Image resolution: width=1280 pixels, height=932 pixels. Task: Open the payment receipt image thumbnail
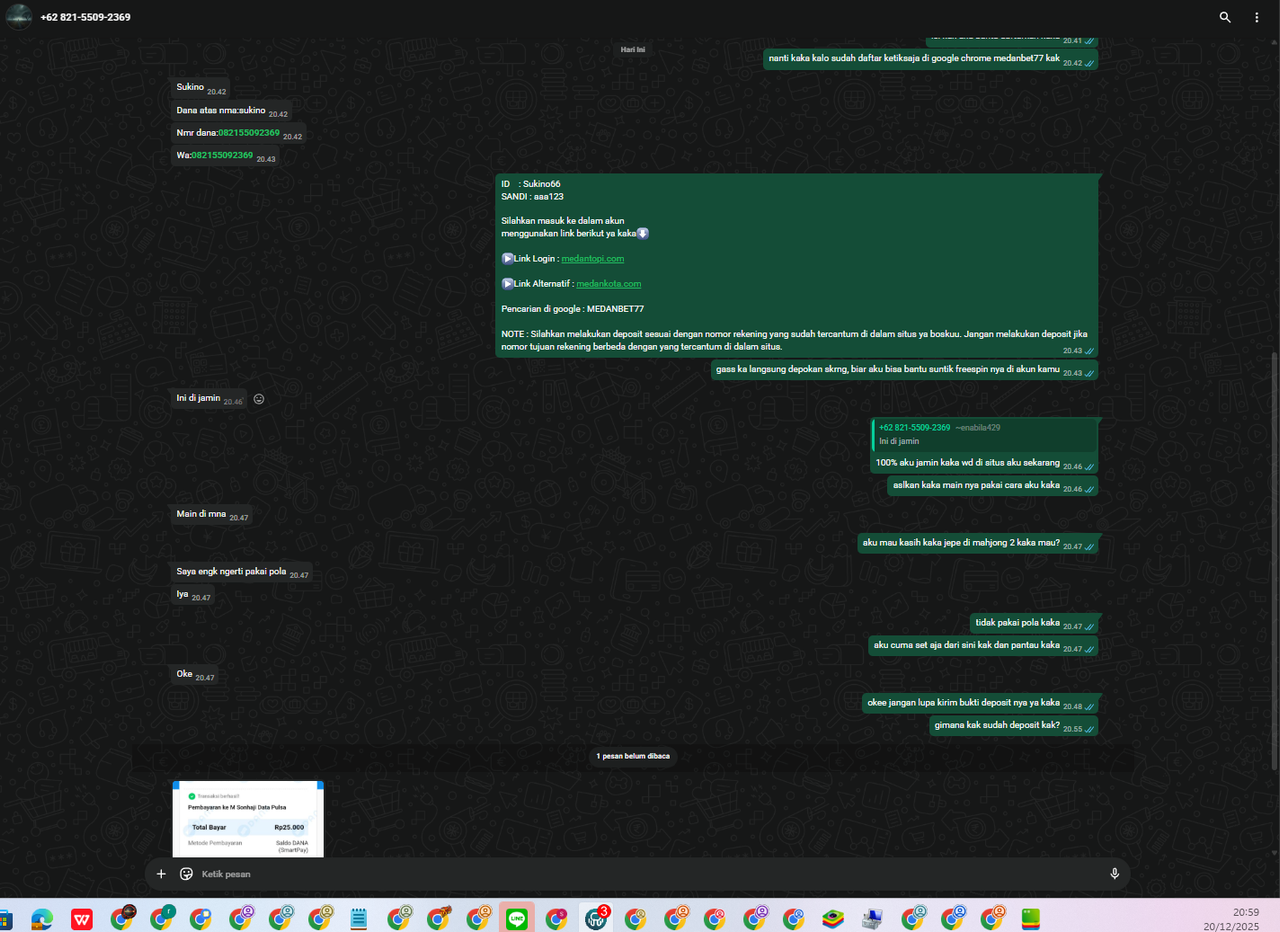tap(248, 819)
